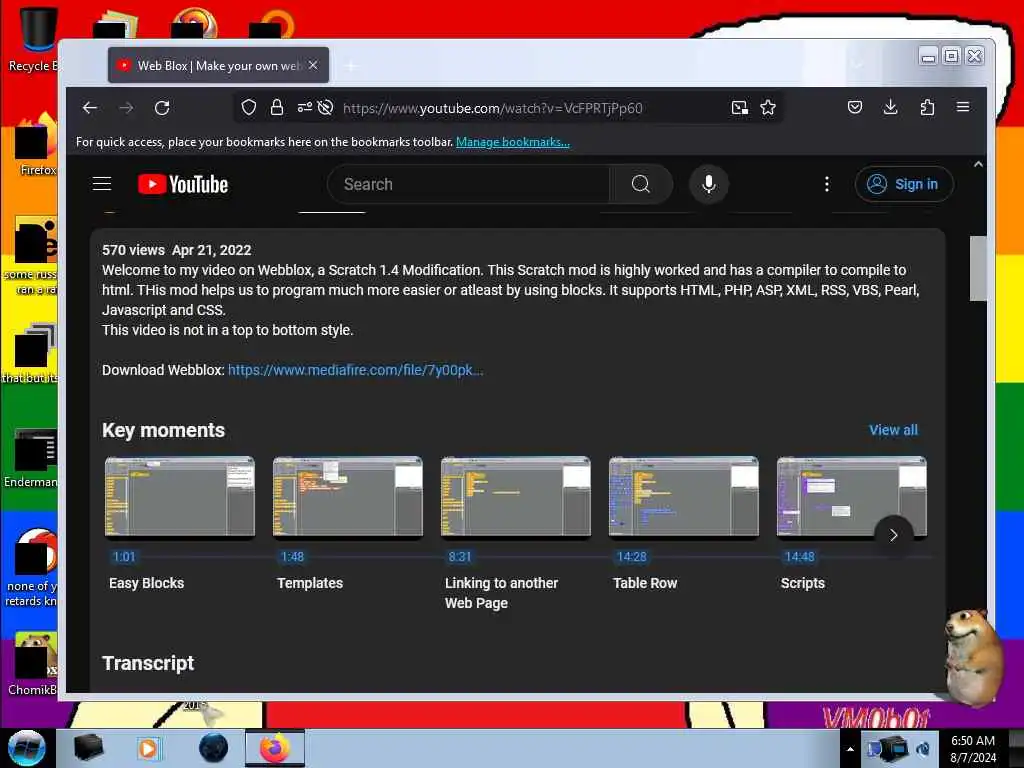Go to YouTube home via logo
The image size is (1024, 768).
[183, 184]
